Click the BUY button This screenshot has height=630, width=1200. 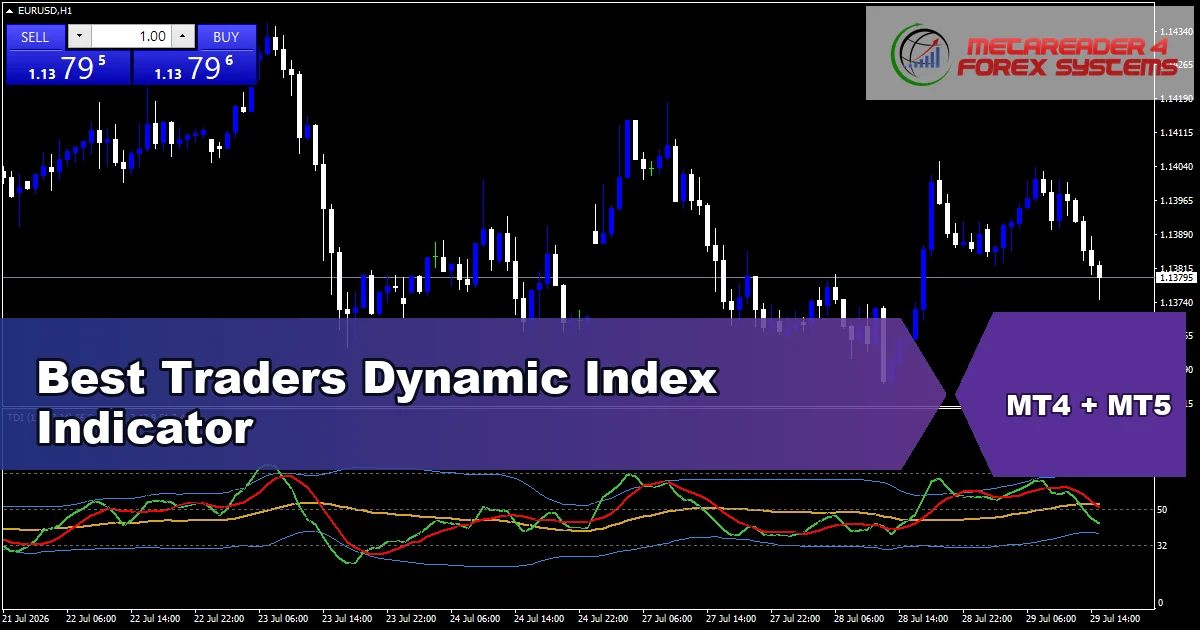click(227, 37)
